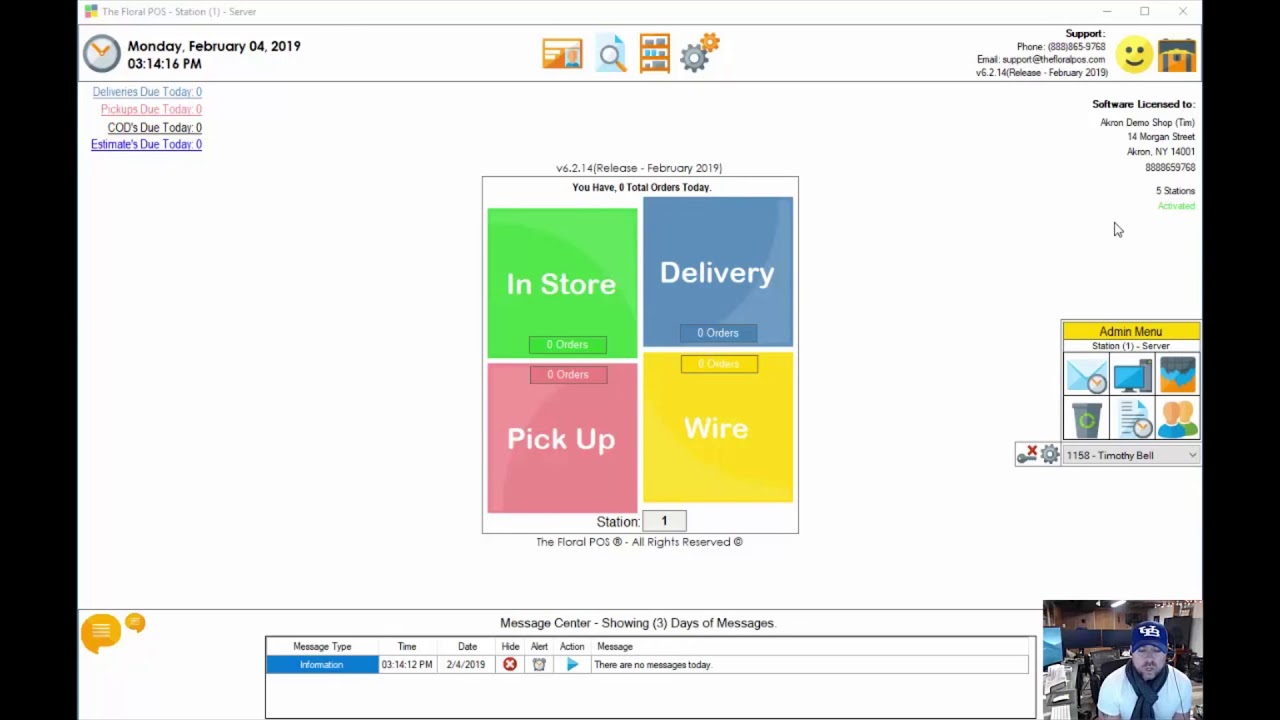Open the inventory shelves icon
The image size is (1280, 720).
(655, 54)
